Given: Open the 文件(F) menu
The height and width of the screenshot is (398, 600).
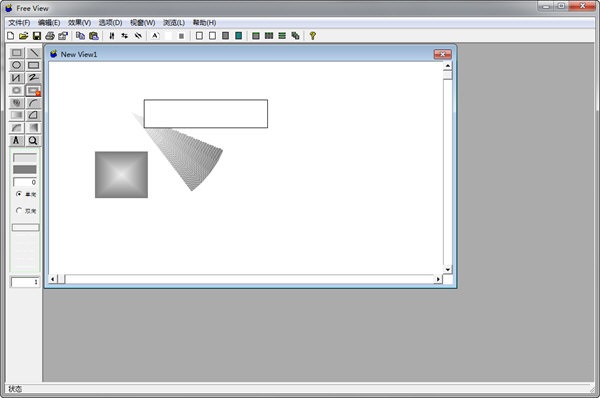Looking at the screenshot, I should [19, 23].
